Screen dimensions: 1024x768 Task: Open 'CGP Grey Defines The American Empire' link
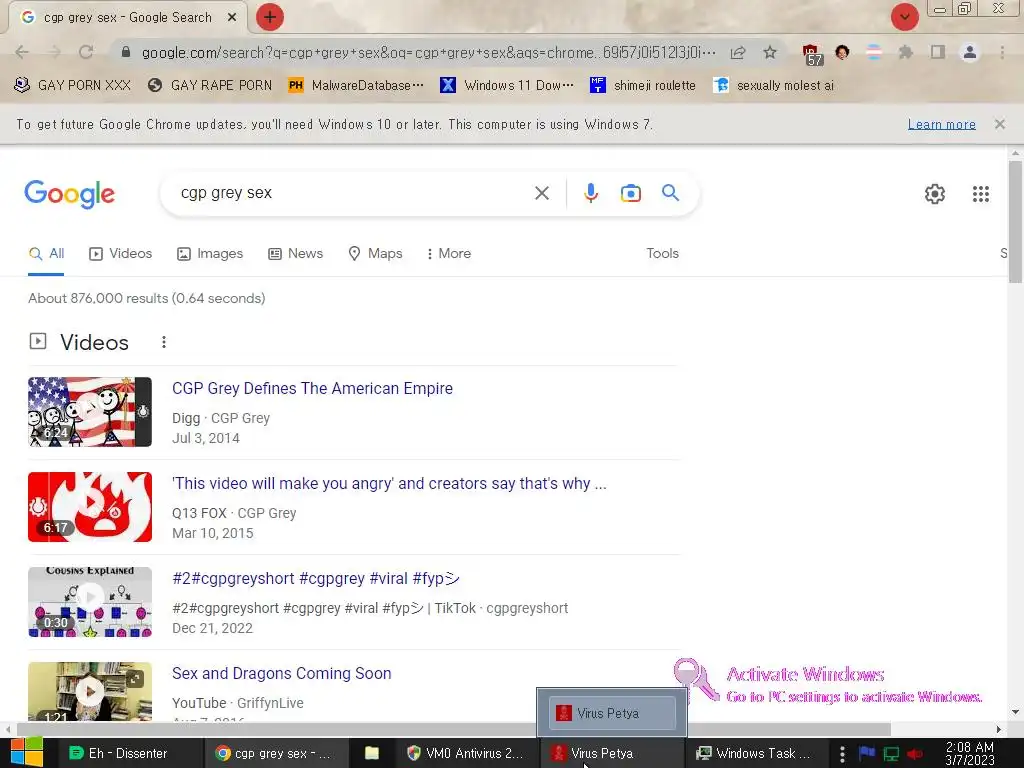point(312,389)
